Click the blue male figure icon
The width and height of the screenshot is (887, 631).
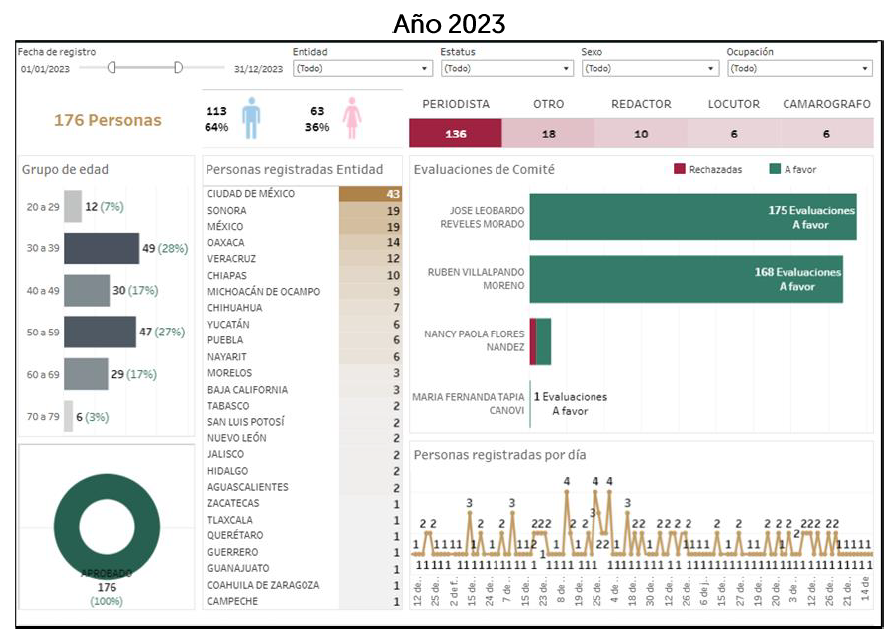click(x=250, y=118)
